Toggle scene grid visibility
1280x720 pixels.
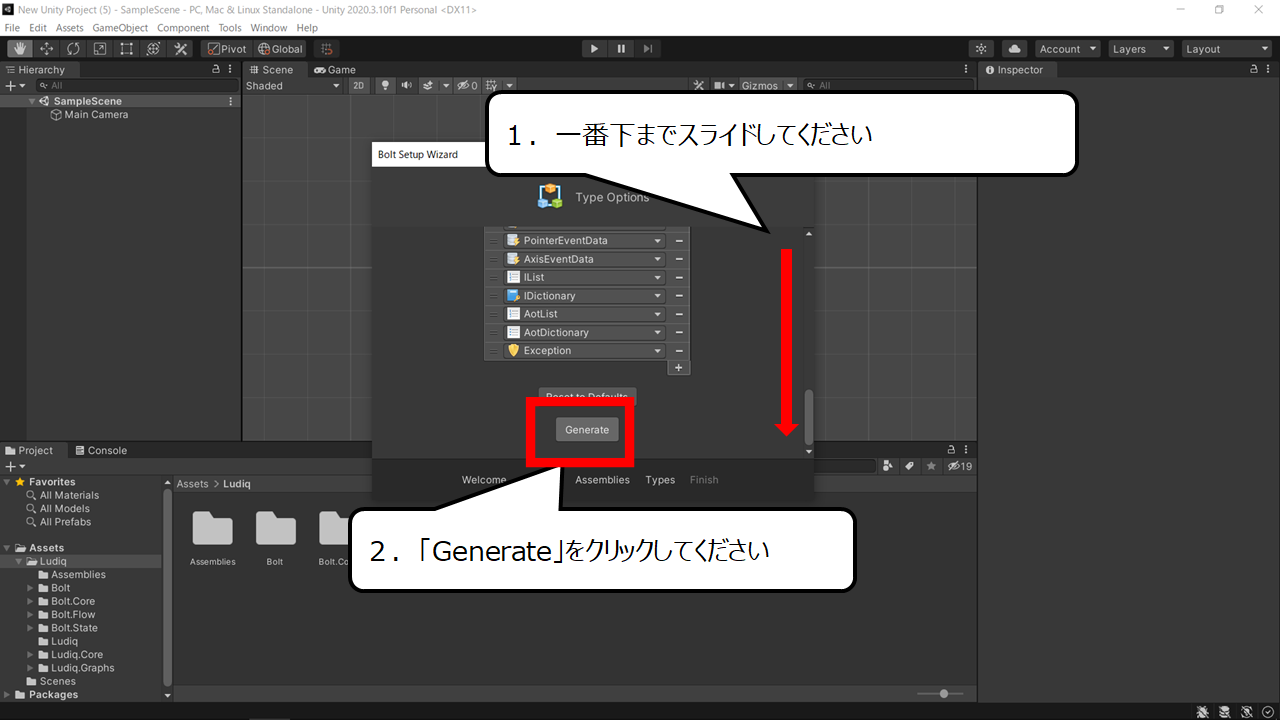493,86
